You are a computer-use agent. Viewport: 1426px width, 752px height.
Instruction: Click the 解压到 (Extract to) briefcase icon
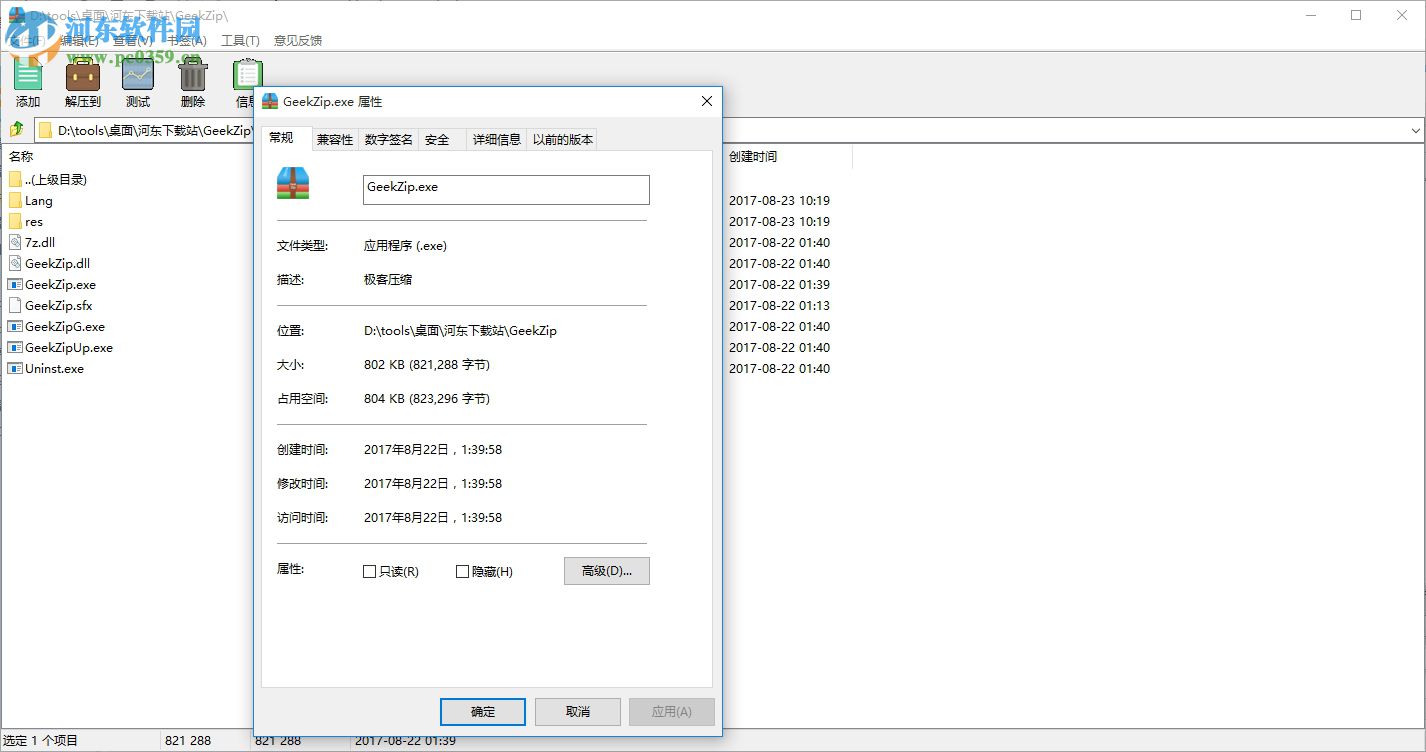(82, 80)
